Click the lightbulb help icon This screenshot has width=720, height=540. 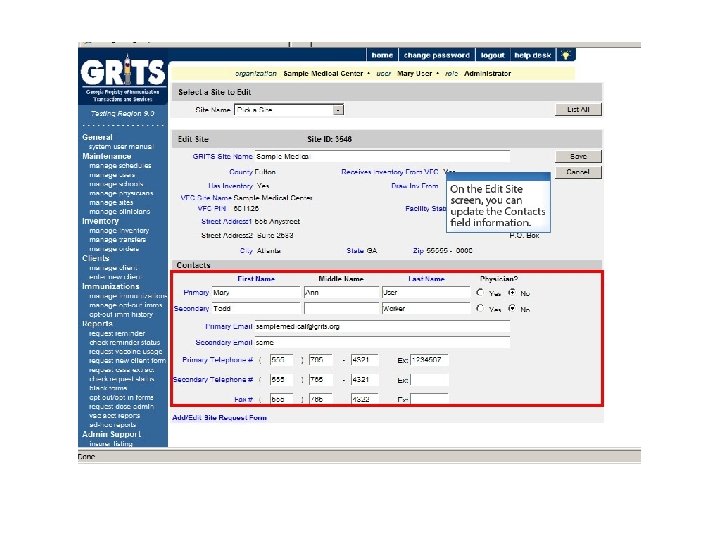tap(566, 55)
